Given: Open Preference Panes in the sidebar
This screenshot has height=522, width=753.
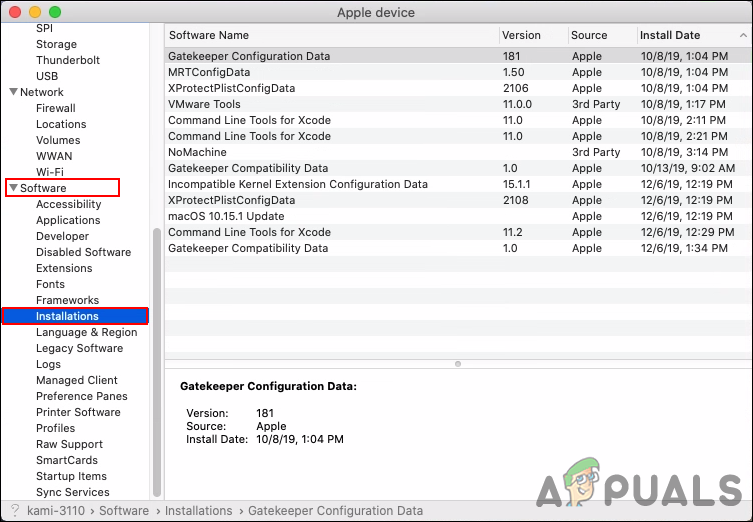Looking at the screenshot, I should (82, 396).
